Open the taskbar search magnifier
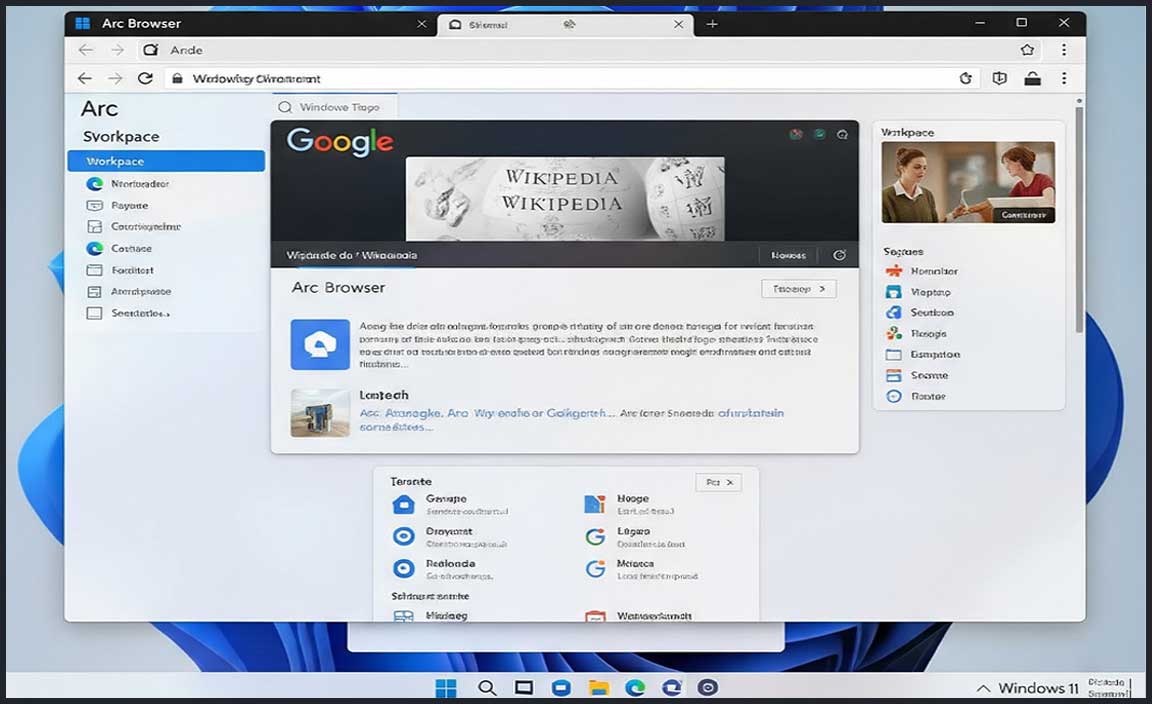 (x=486, y=688)
